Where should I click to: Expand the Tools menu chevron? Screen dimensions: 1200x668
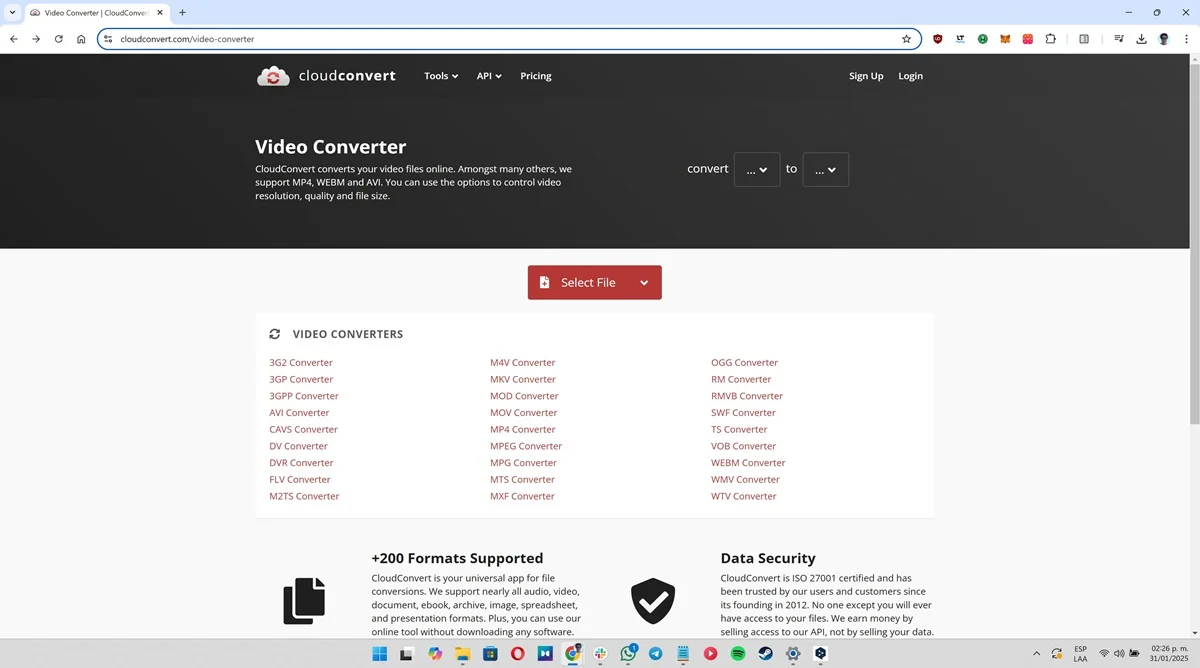(x=455, y=75)
